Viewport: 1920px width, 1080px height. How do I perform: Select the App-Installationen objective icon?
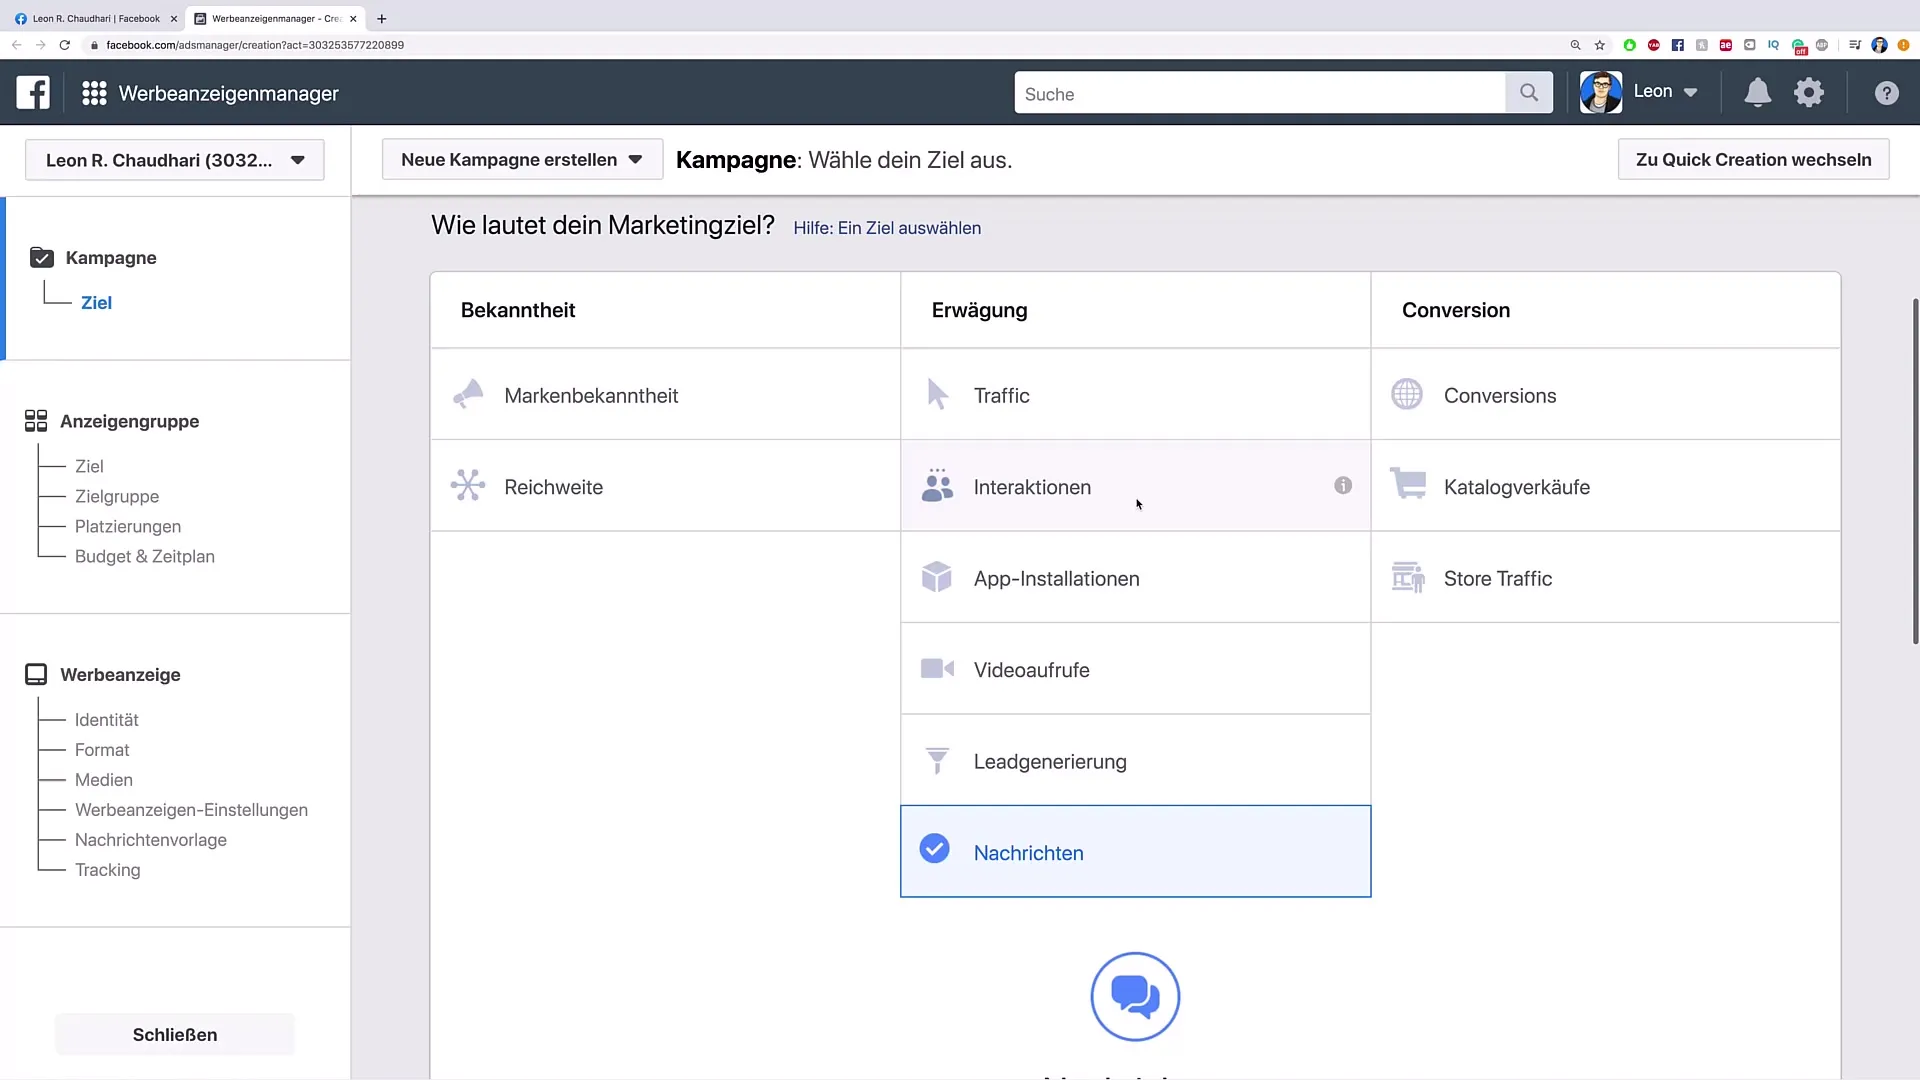[x=936, y=578]
